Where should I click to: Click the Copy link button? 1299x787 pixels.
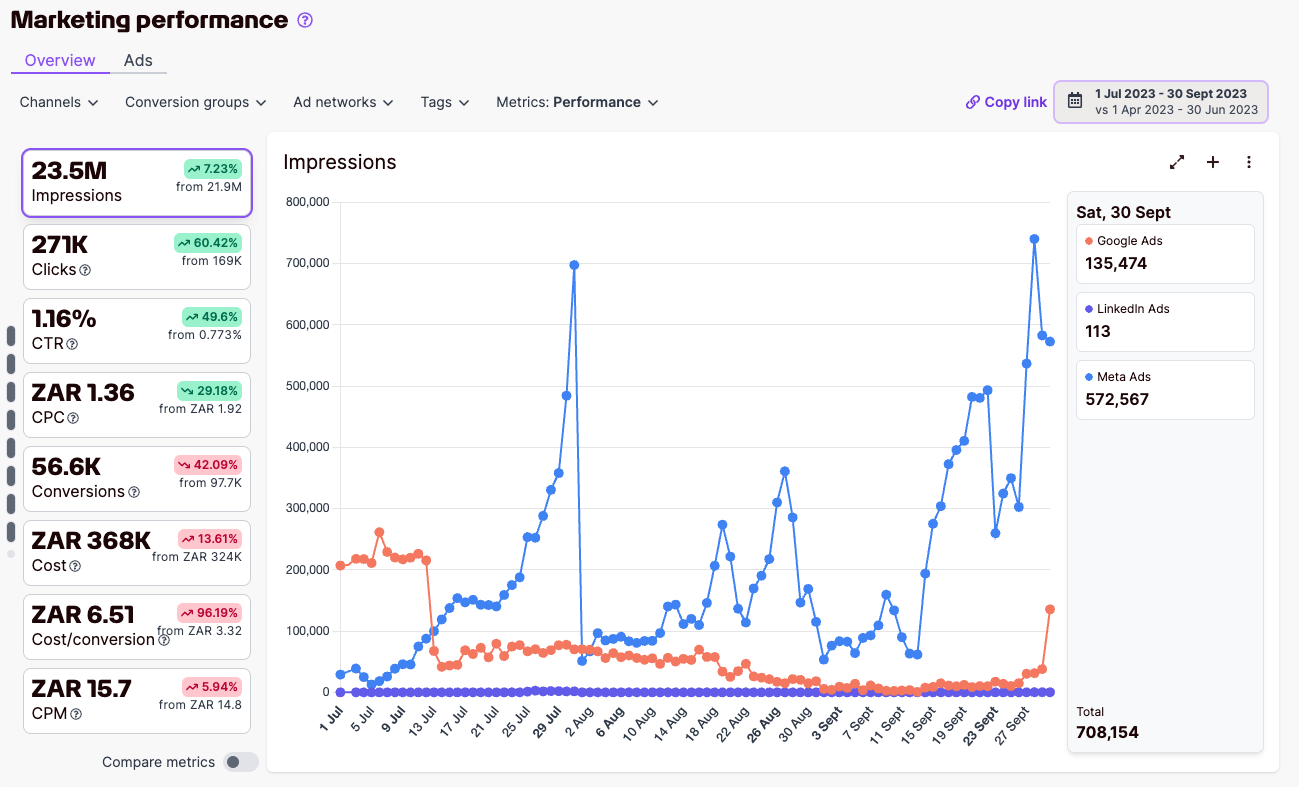point(1006,102)
